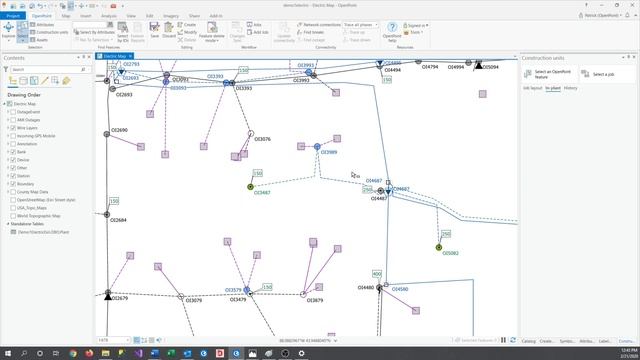
Task: Select List By Selection icon
Action: [34, 81]
